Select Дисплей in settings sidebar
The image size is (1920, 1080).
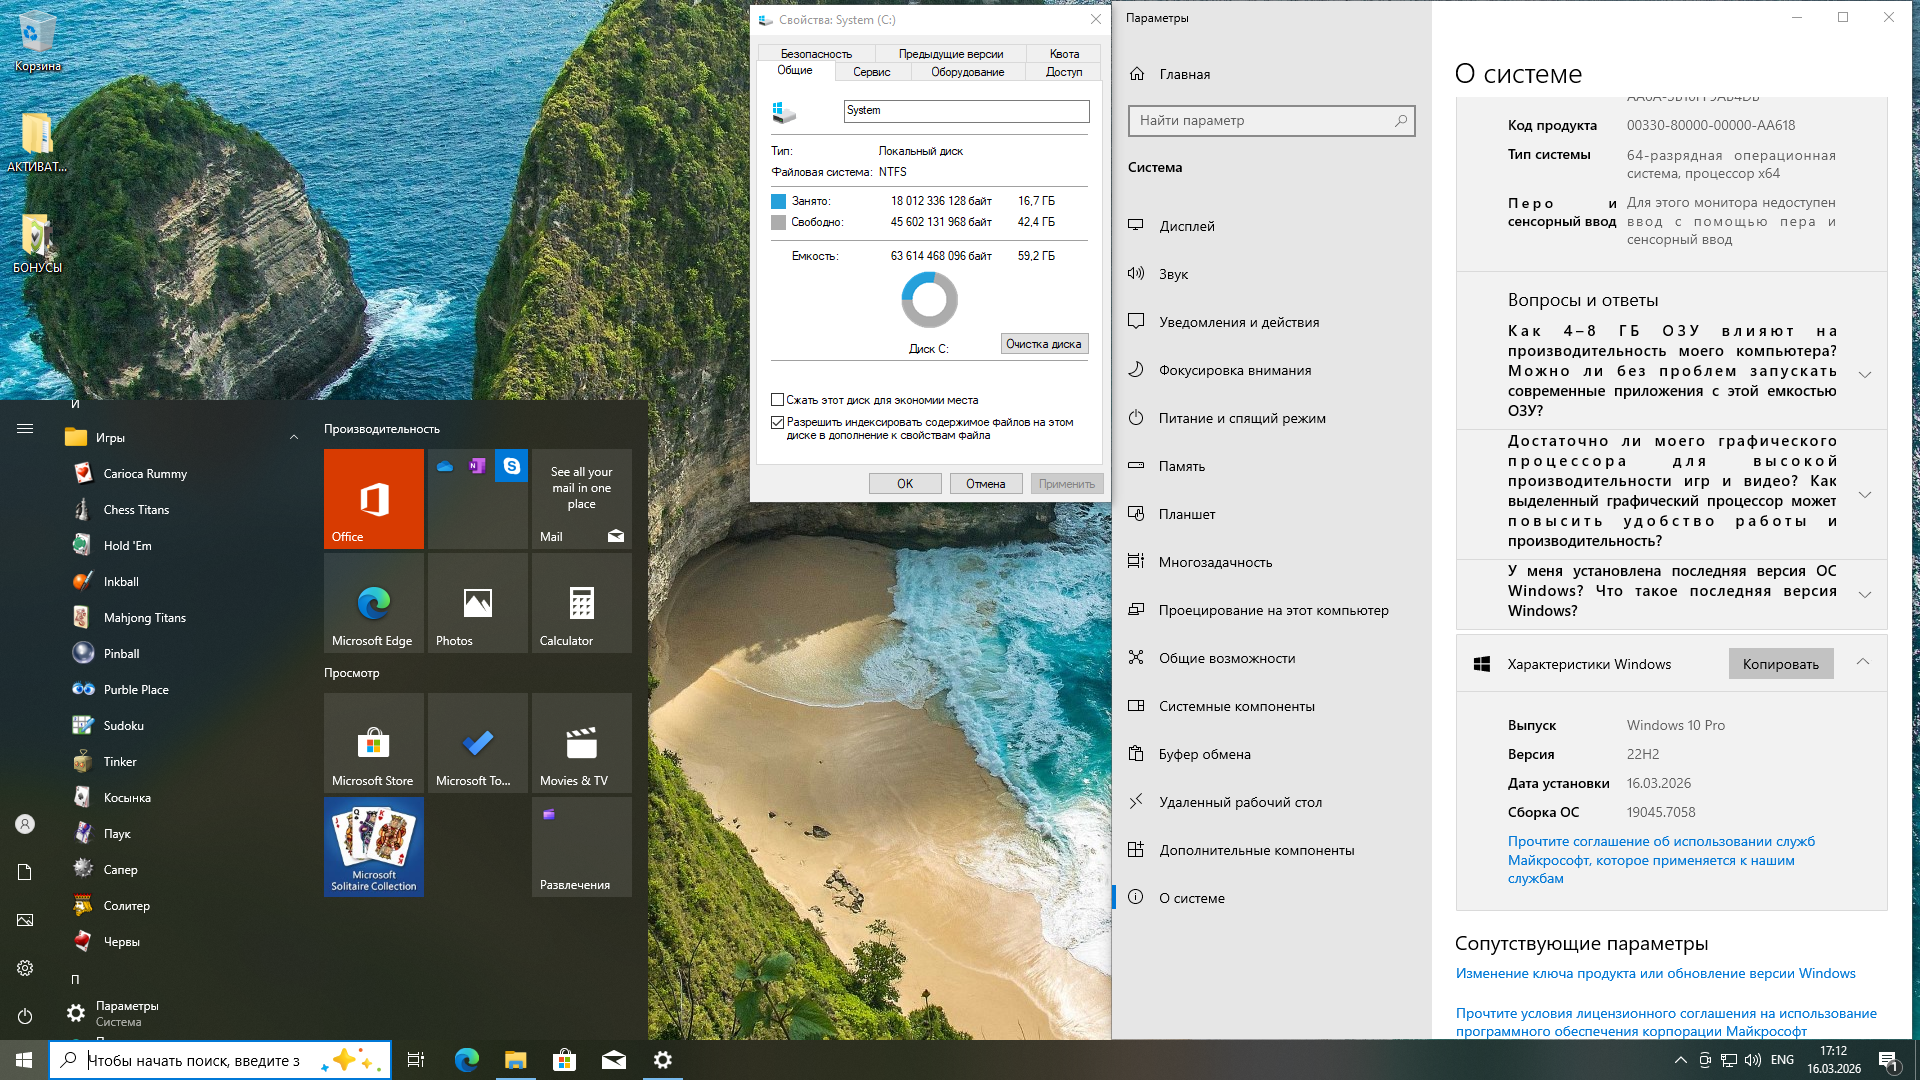(1186, 226)
